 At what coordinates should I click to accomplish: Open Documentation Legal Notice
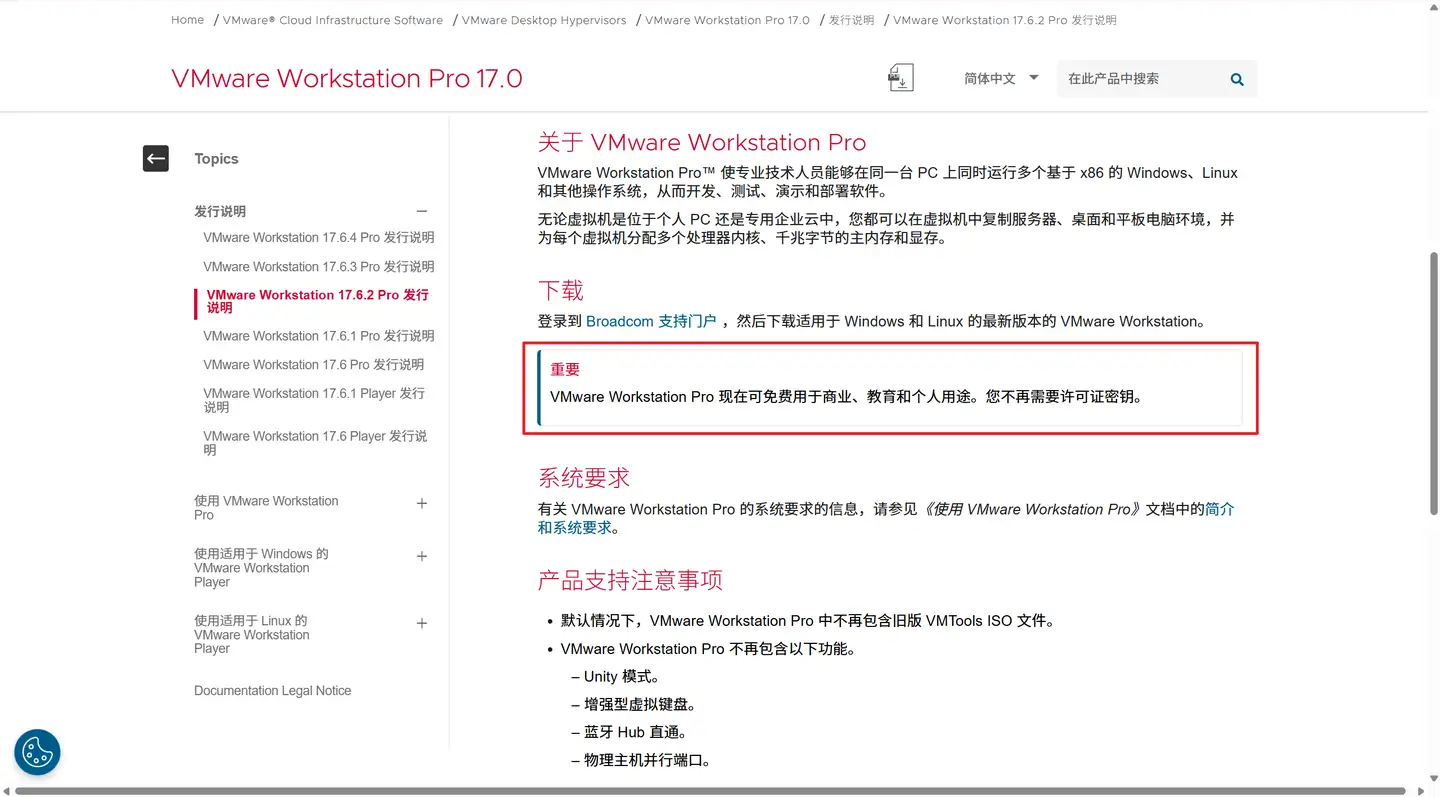pyautogui.click(x=273, y=691)
